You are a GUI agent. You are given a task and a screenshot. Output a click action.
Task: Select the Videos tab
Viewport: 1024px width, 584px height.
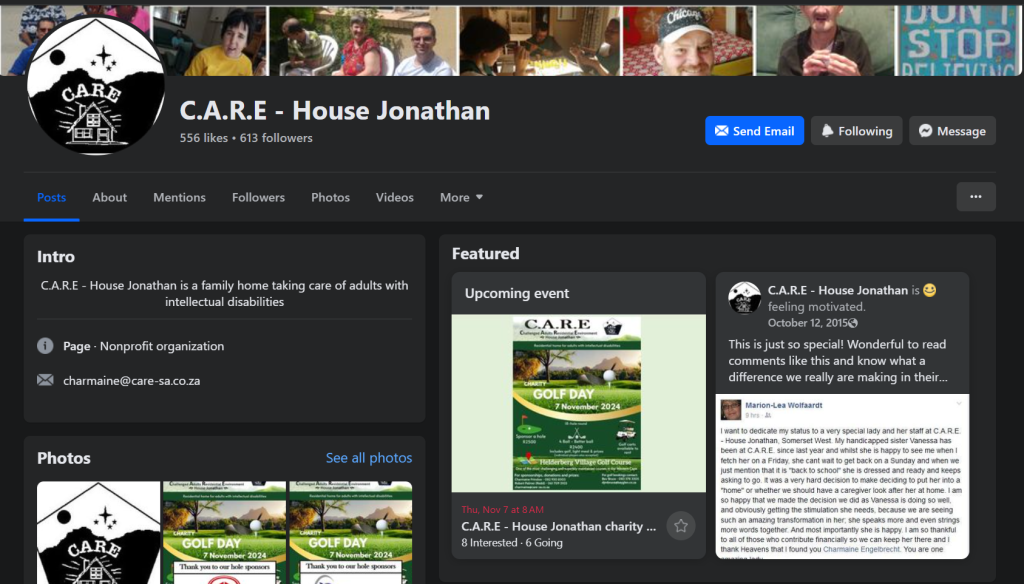394,198
